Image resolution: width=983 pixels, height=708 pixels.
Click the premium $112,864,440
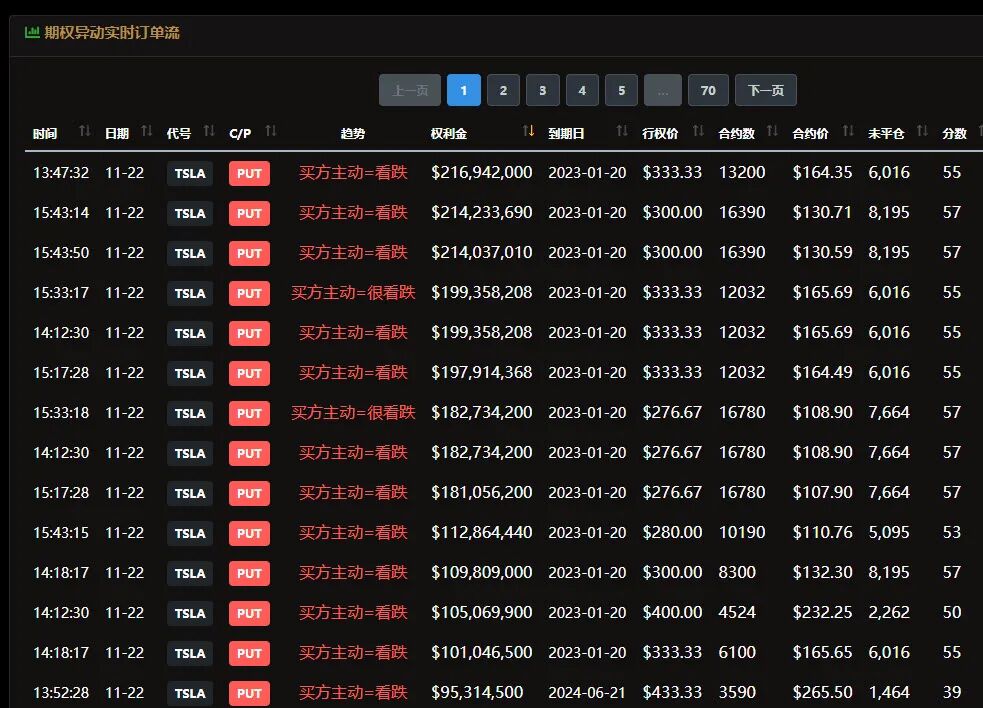481,532
